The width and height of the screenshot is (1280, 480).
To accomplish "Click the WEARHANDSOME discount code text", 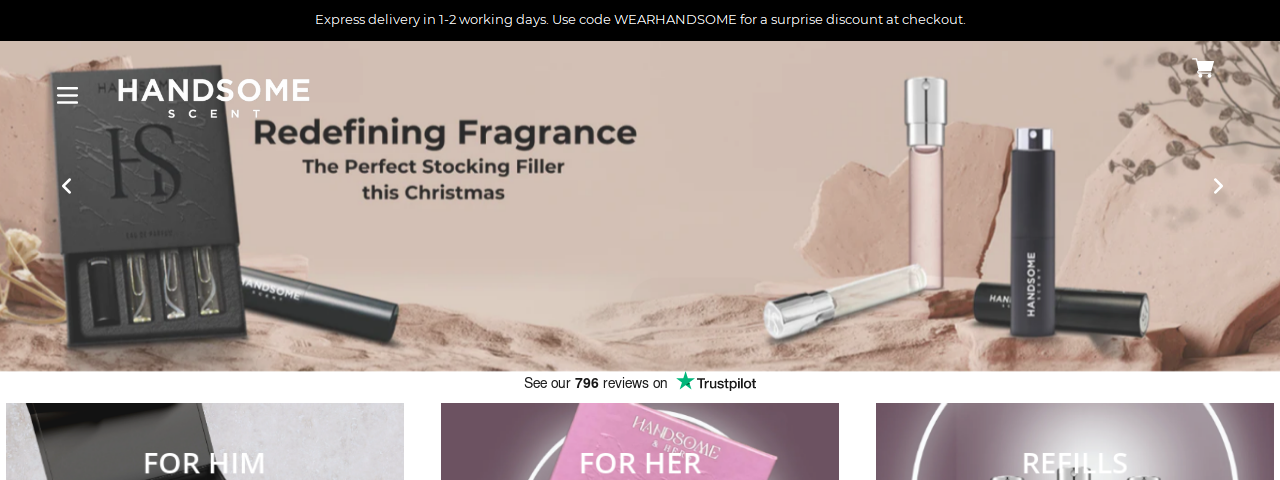I will pyautogui.click(x=675, y=20).
